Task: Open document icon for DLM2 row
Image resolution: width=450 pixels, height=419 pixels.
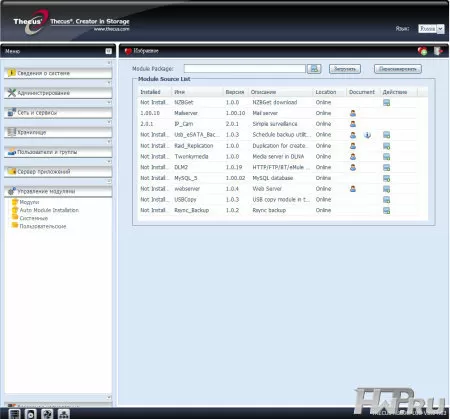Action: pos(353,167)
